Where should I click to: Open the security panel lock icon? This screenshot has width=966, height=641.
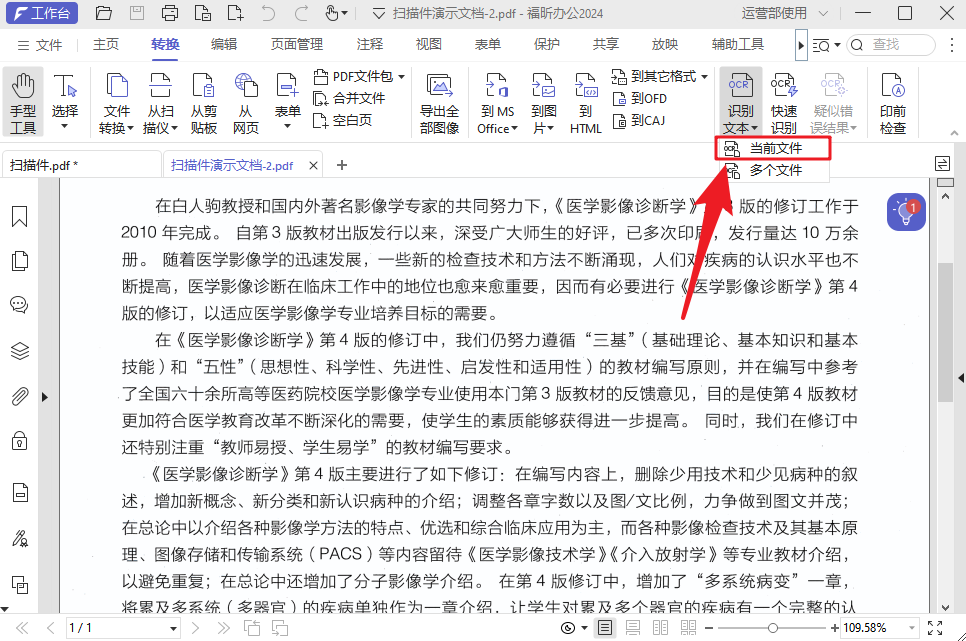pyautogui.click(x=19, y=442)
